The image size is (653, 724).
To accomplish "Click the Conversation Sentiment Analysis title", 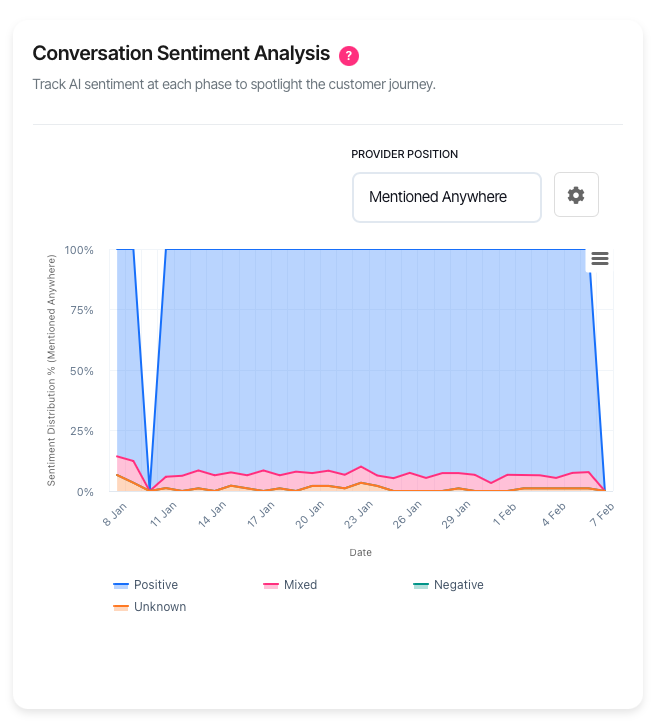I will 181,53.
